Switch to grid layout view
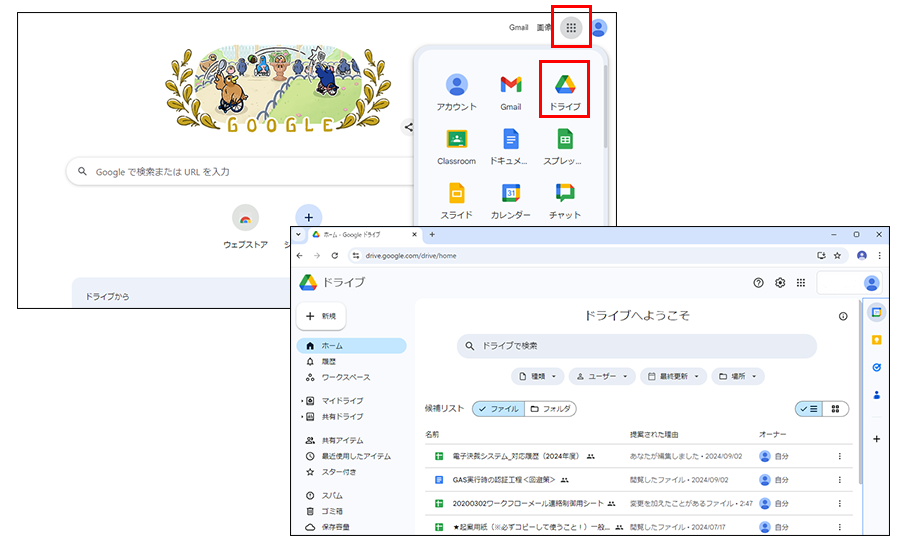This screenshot has height=550, width=900. coord(836,409)
